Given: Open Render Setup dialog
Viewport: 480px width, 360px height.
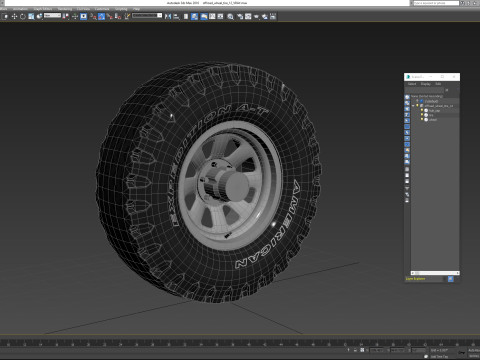Looking at the screenshot, I should tap(240, 16).
